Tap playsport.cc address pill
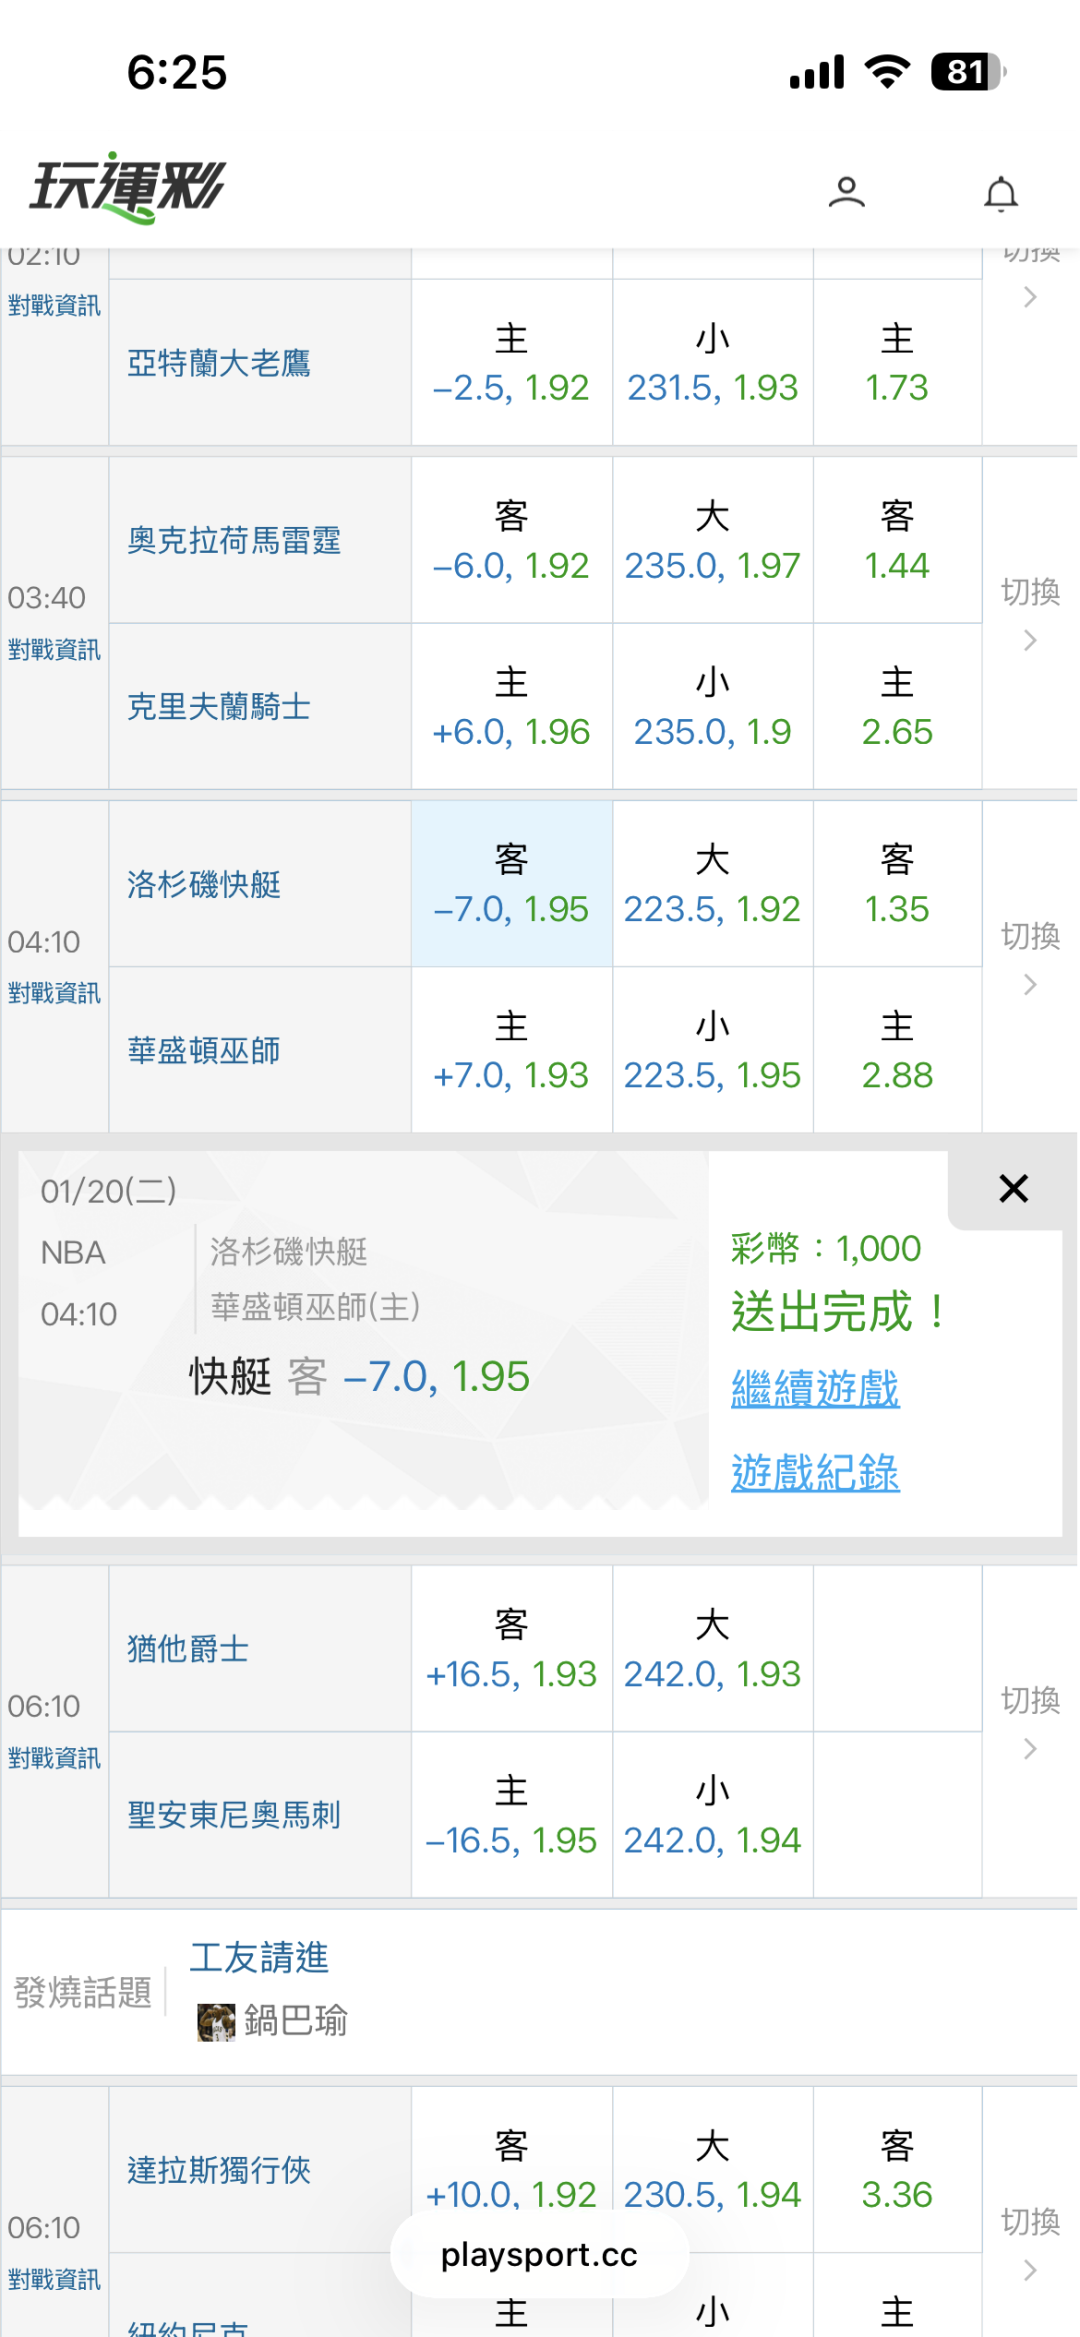 click(539, 2255)
